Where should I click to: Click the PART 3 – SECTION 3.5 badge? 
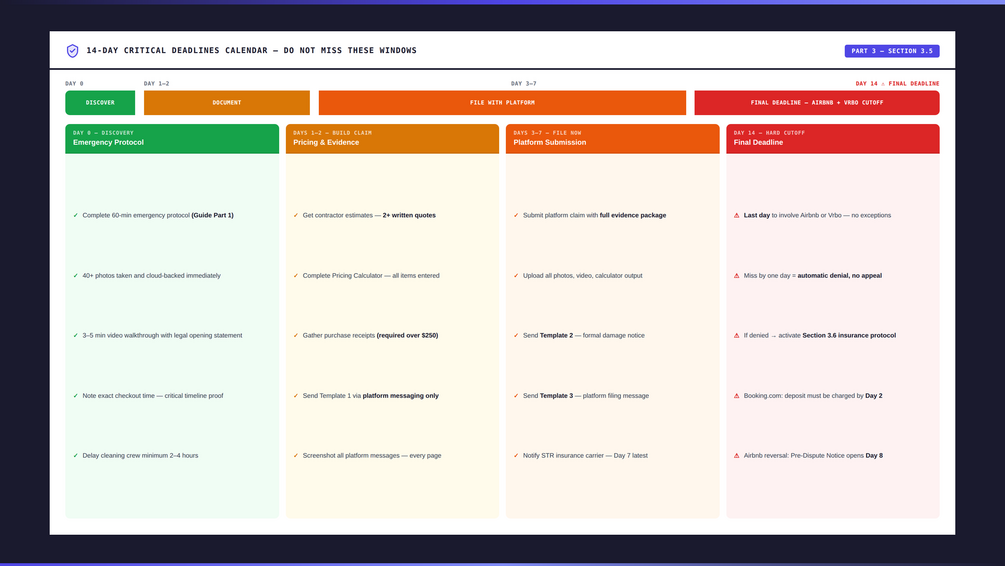(892, 51)
